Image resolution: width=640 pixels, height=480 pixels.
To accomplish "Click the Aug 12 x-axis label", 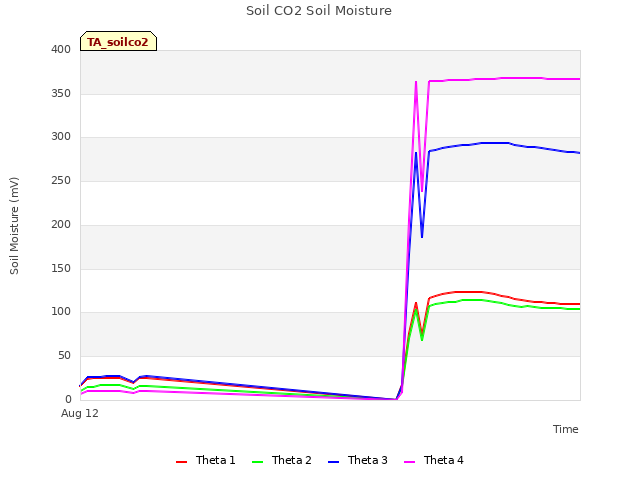I will (x=80, y=413).
